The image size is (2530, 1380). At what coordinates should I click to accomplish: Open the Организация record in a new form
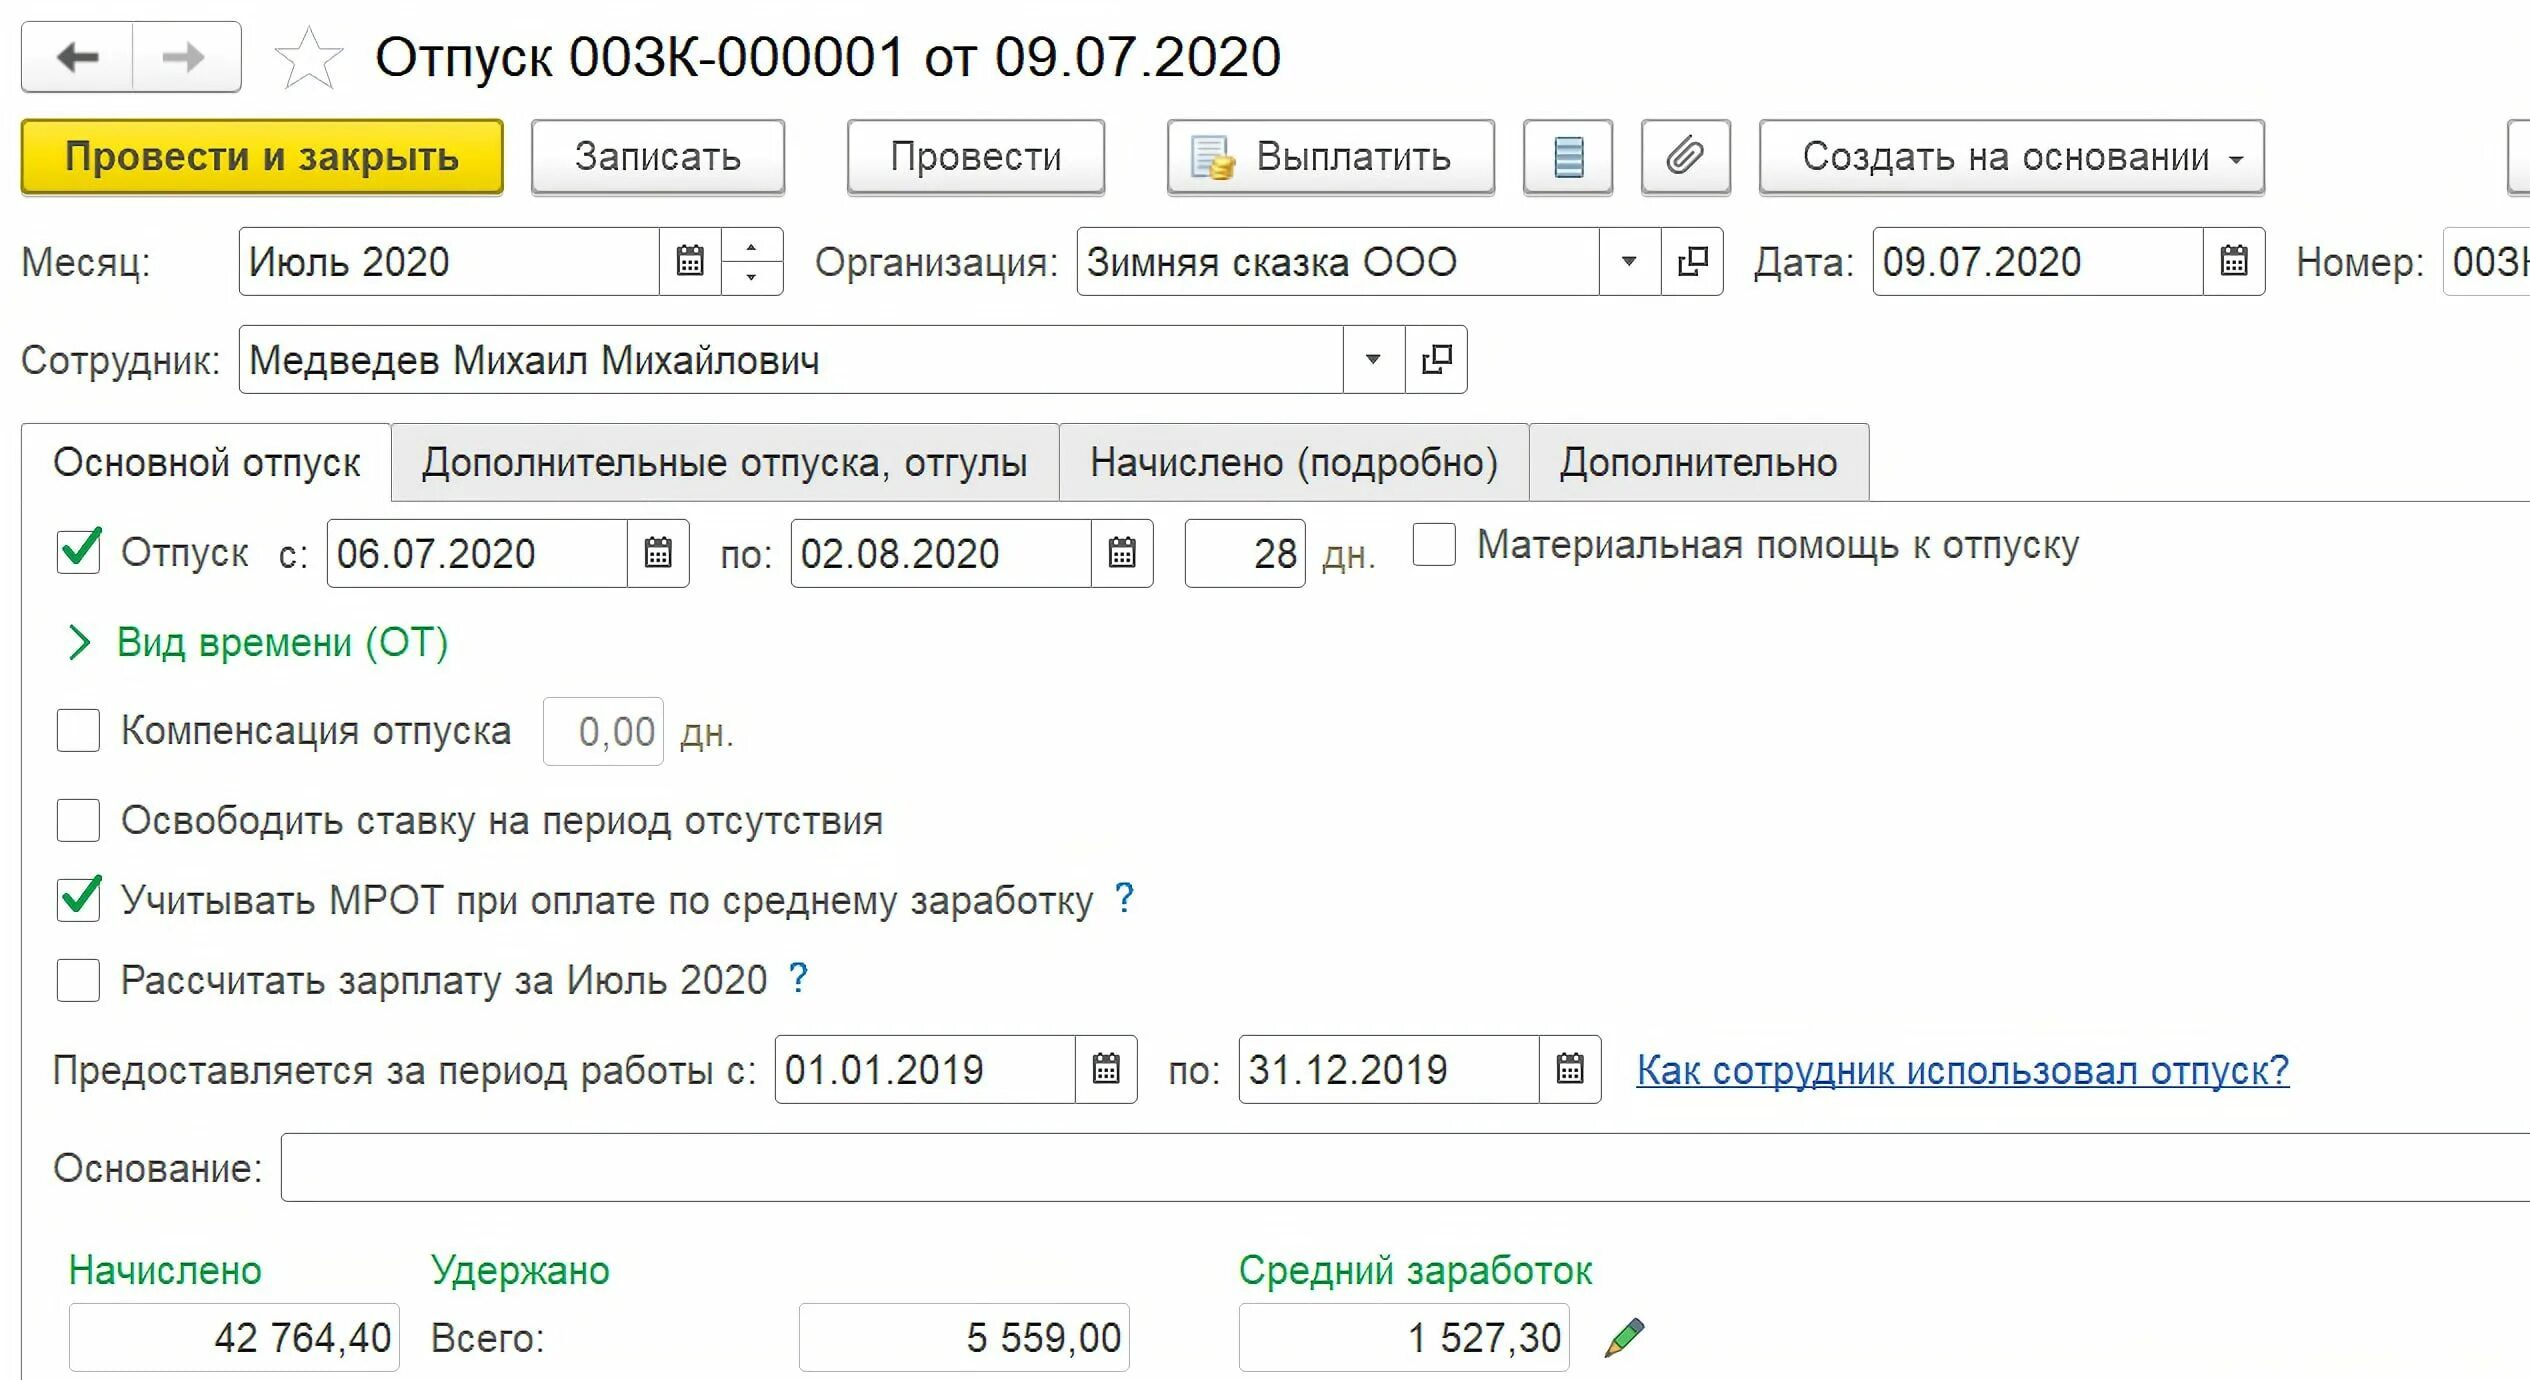coord(1692,261)
